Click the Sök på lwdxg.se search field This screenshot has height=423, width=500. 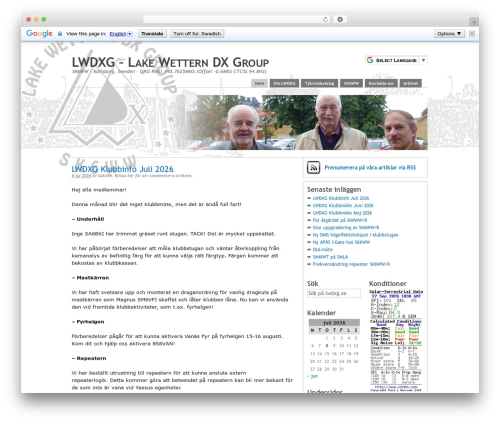tap(334, 293)
